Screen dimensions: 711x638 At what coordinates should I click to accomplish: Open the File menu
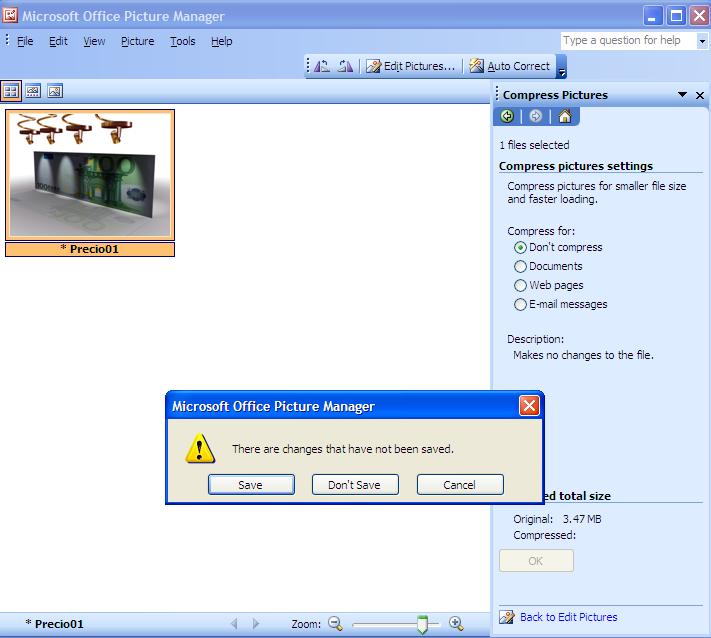point(25,41)
